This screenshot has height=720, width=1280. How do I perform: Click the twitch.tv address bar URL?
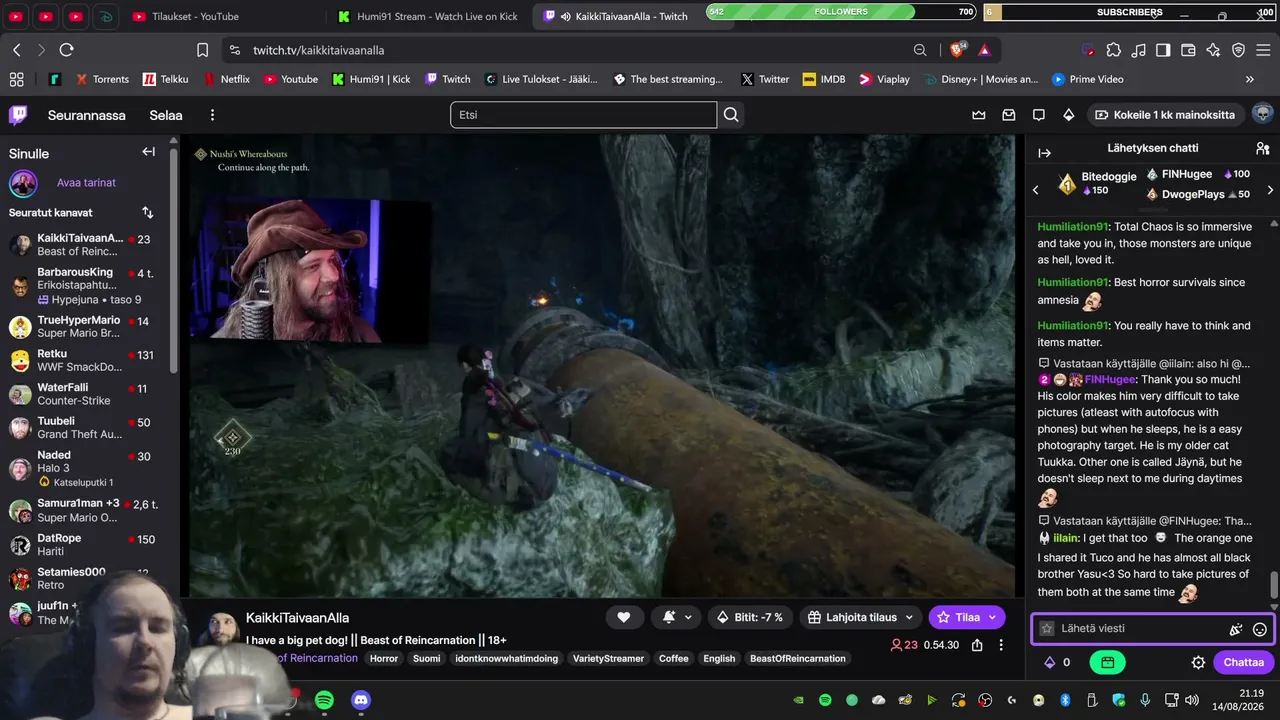(x=319, y=50)
